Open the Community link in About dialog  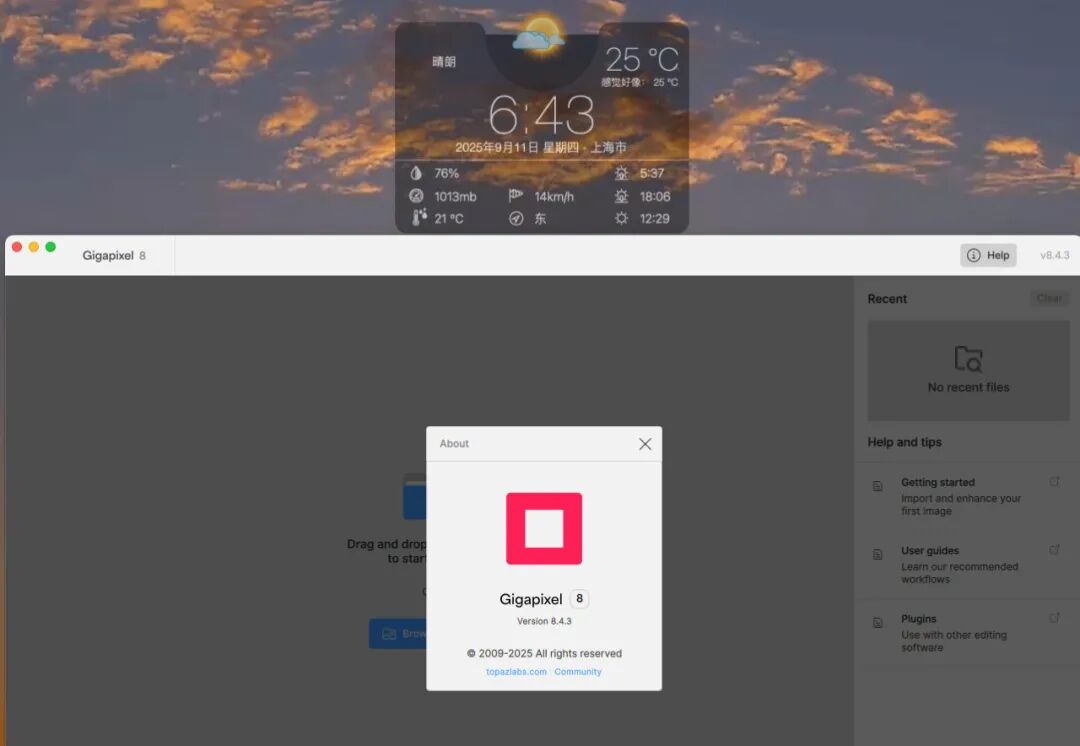coord(578,672)
